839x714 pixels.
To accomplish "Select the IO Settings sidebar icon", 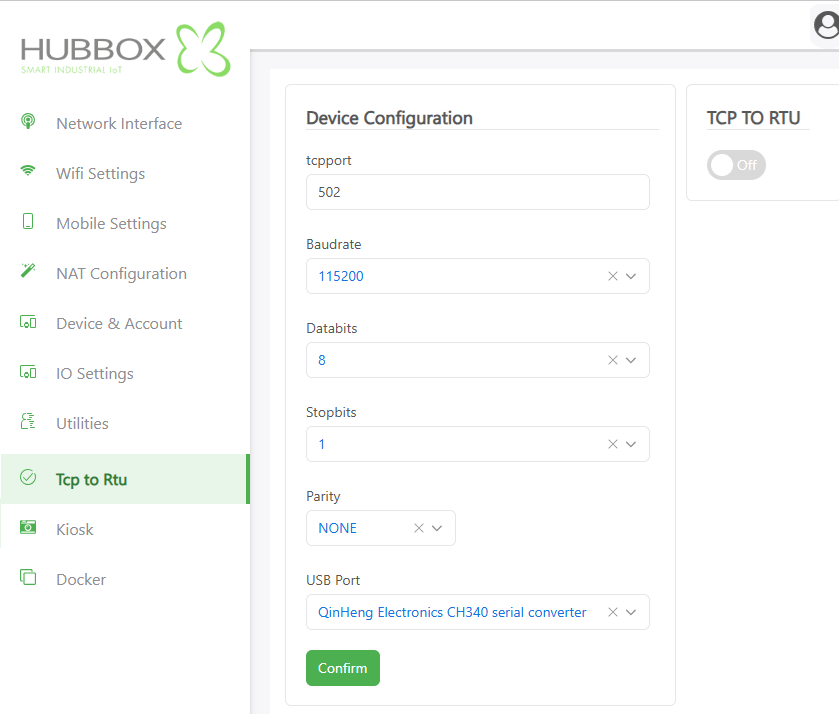I will [x=28, y=373].
